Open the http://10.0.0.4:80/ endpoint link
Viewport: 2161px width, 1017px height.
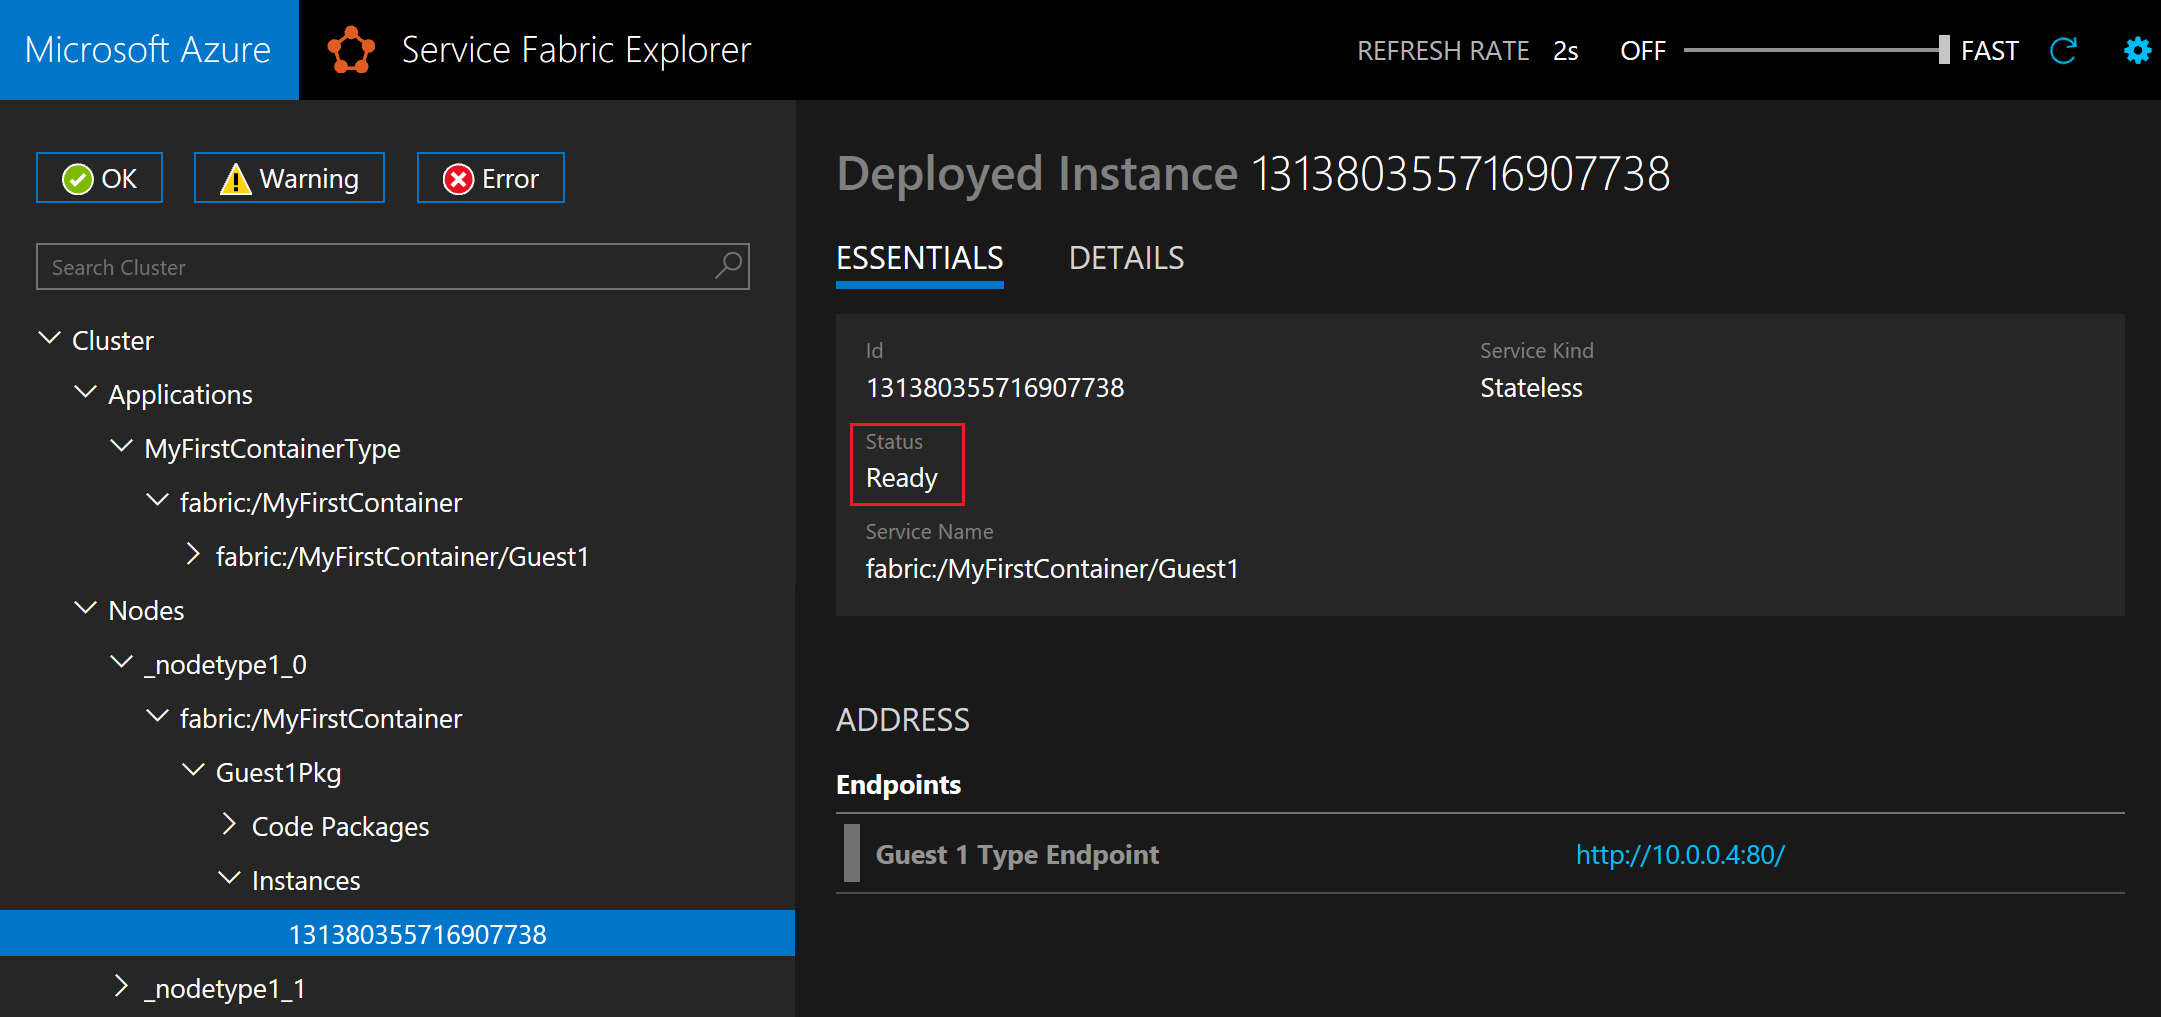coord(1680,855)
